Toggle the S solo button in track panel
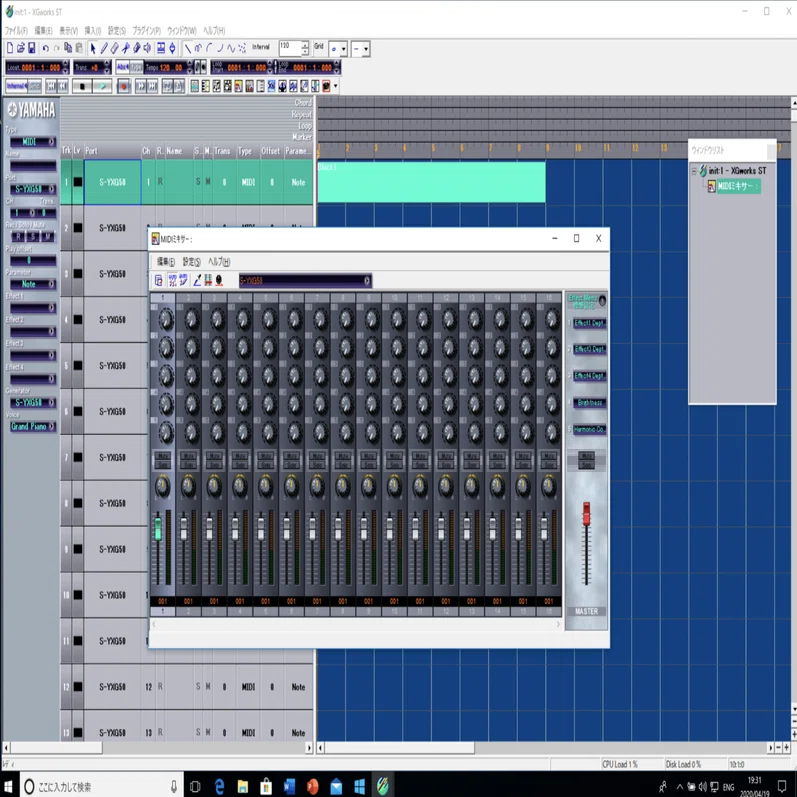The image size is (797, 797). pyautogui.click(x=33, y=236)
